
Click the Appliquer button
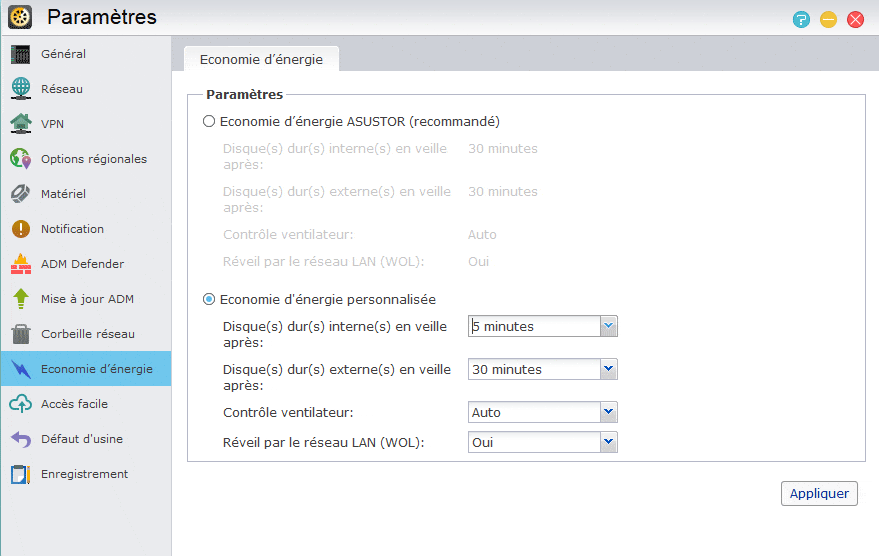[x=819, y=493]
